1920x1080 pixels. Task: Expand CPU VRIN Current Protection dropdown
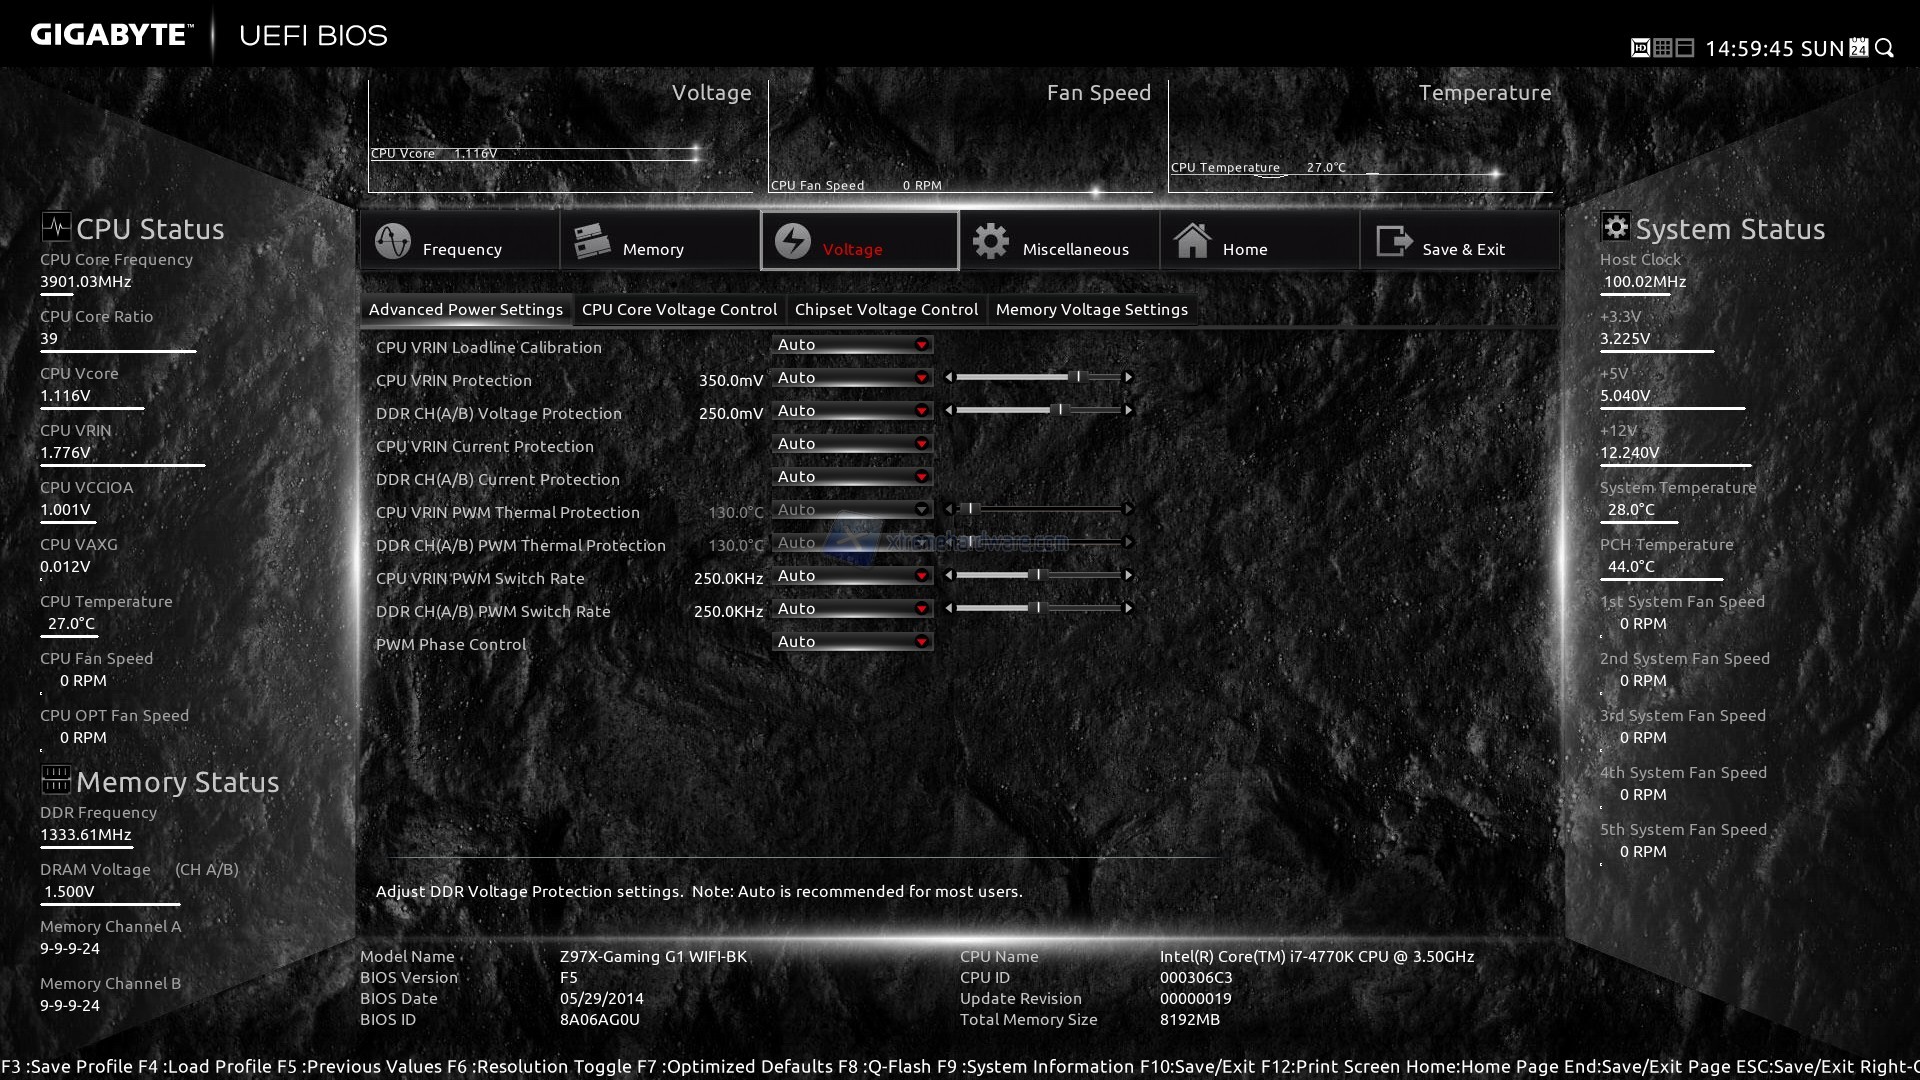(852, 444)
